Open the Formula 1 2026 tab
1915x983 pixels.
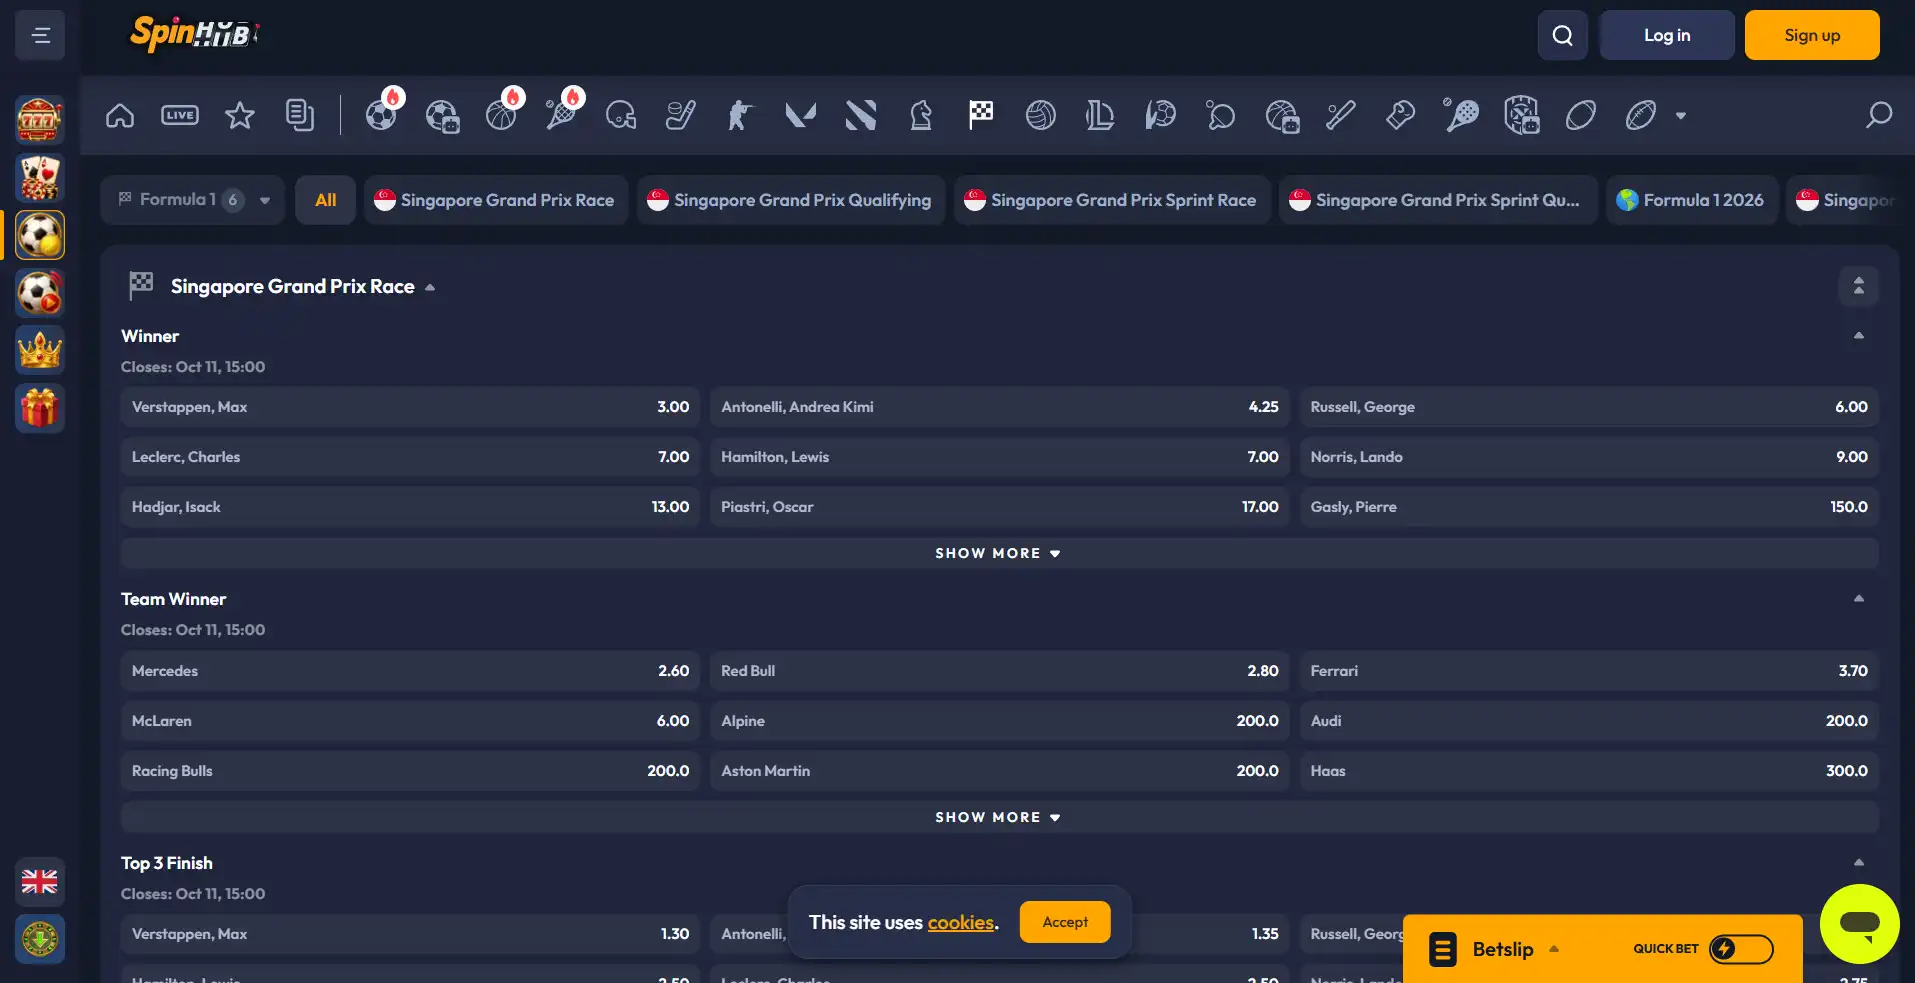(x=1691, y=200)
